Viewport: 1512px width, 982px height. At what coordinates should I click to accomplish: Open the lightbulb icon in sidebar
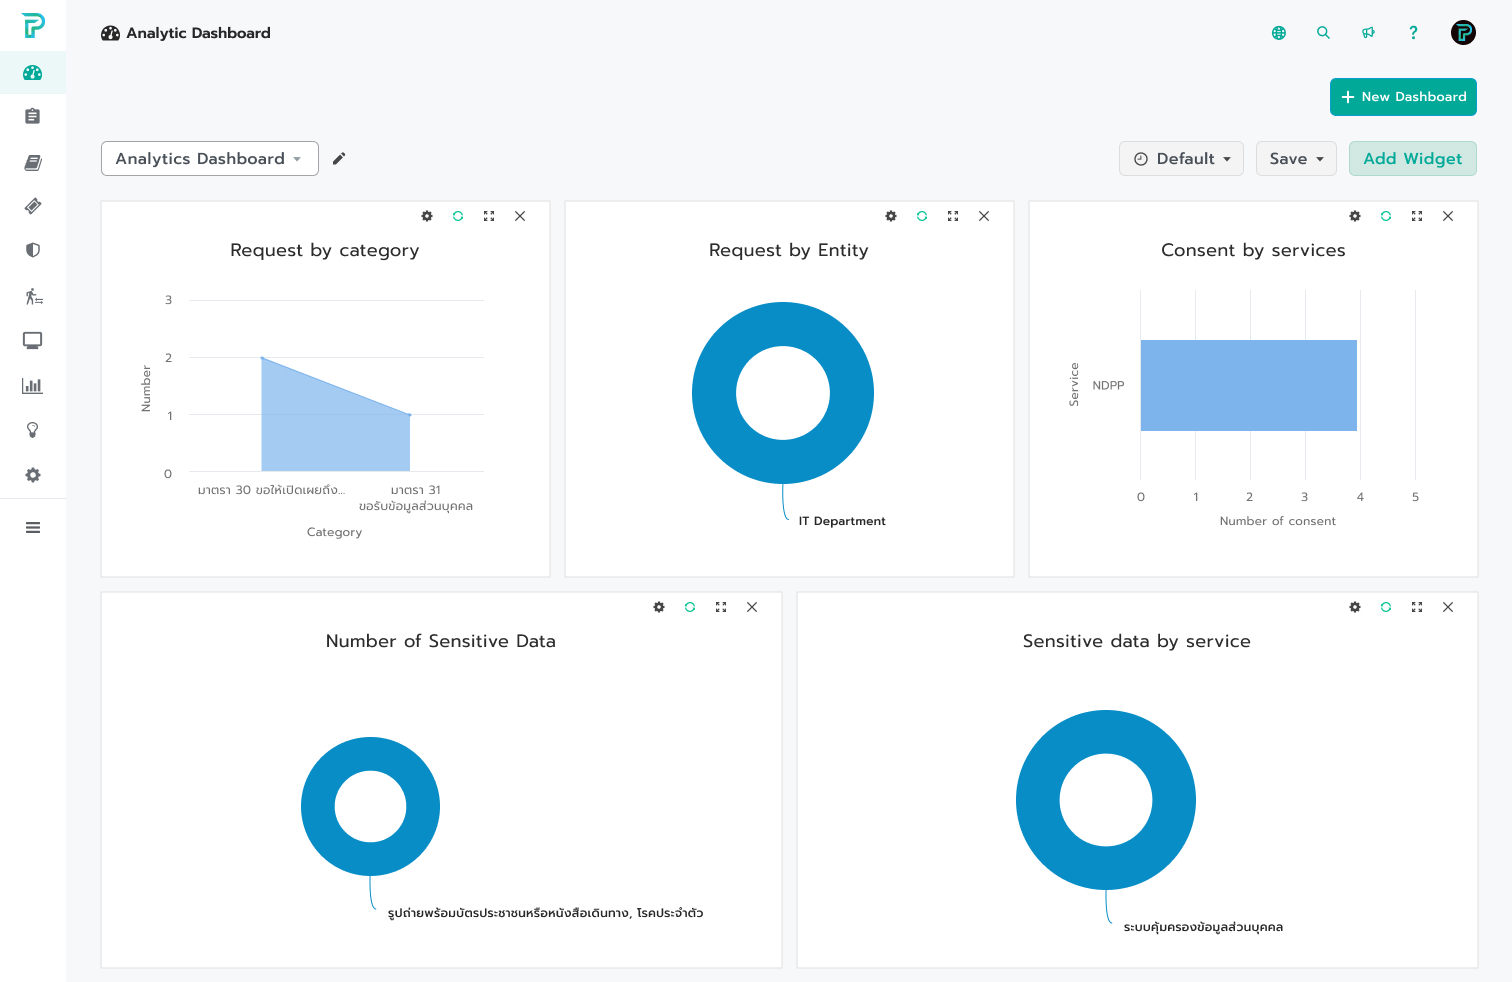(33, 430)
